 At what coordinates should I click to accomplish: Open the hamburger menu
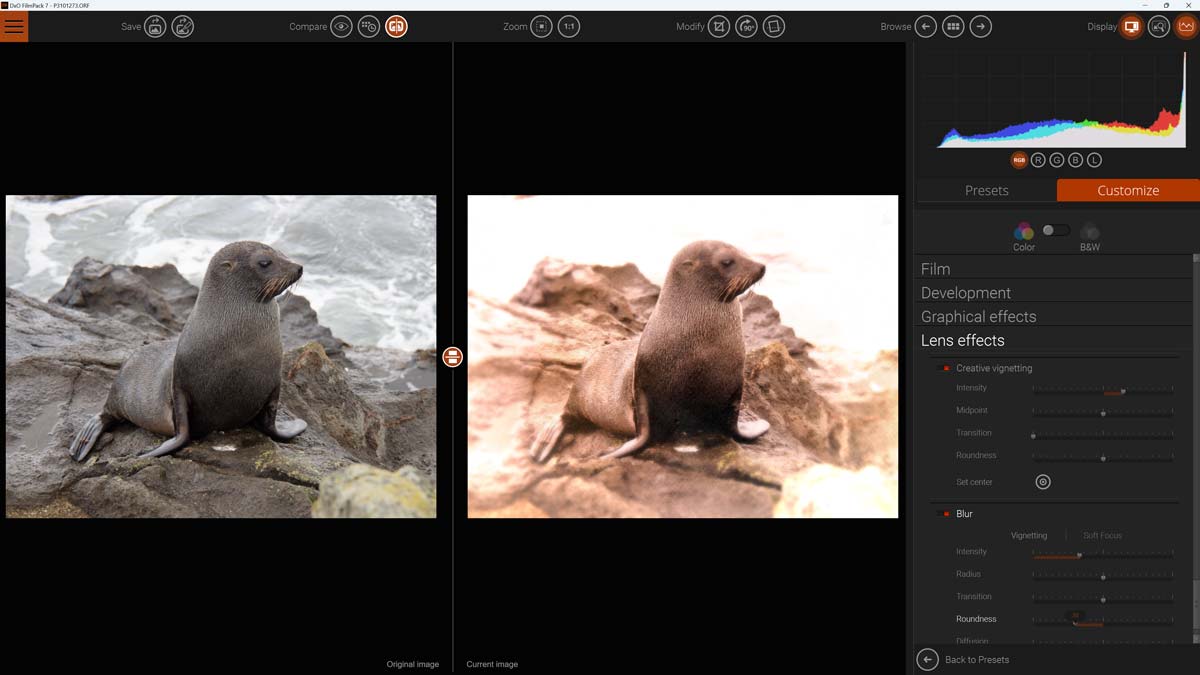click(x=14, y=26)
